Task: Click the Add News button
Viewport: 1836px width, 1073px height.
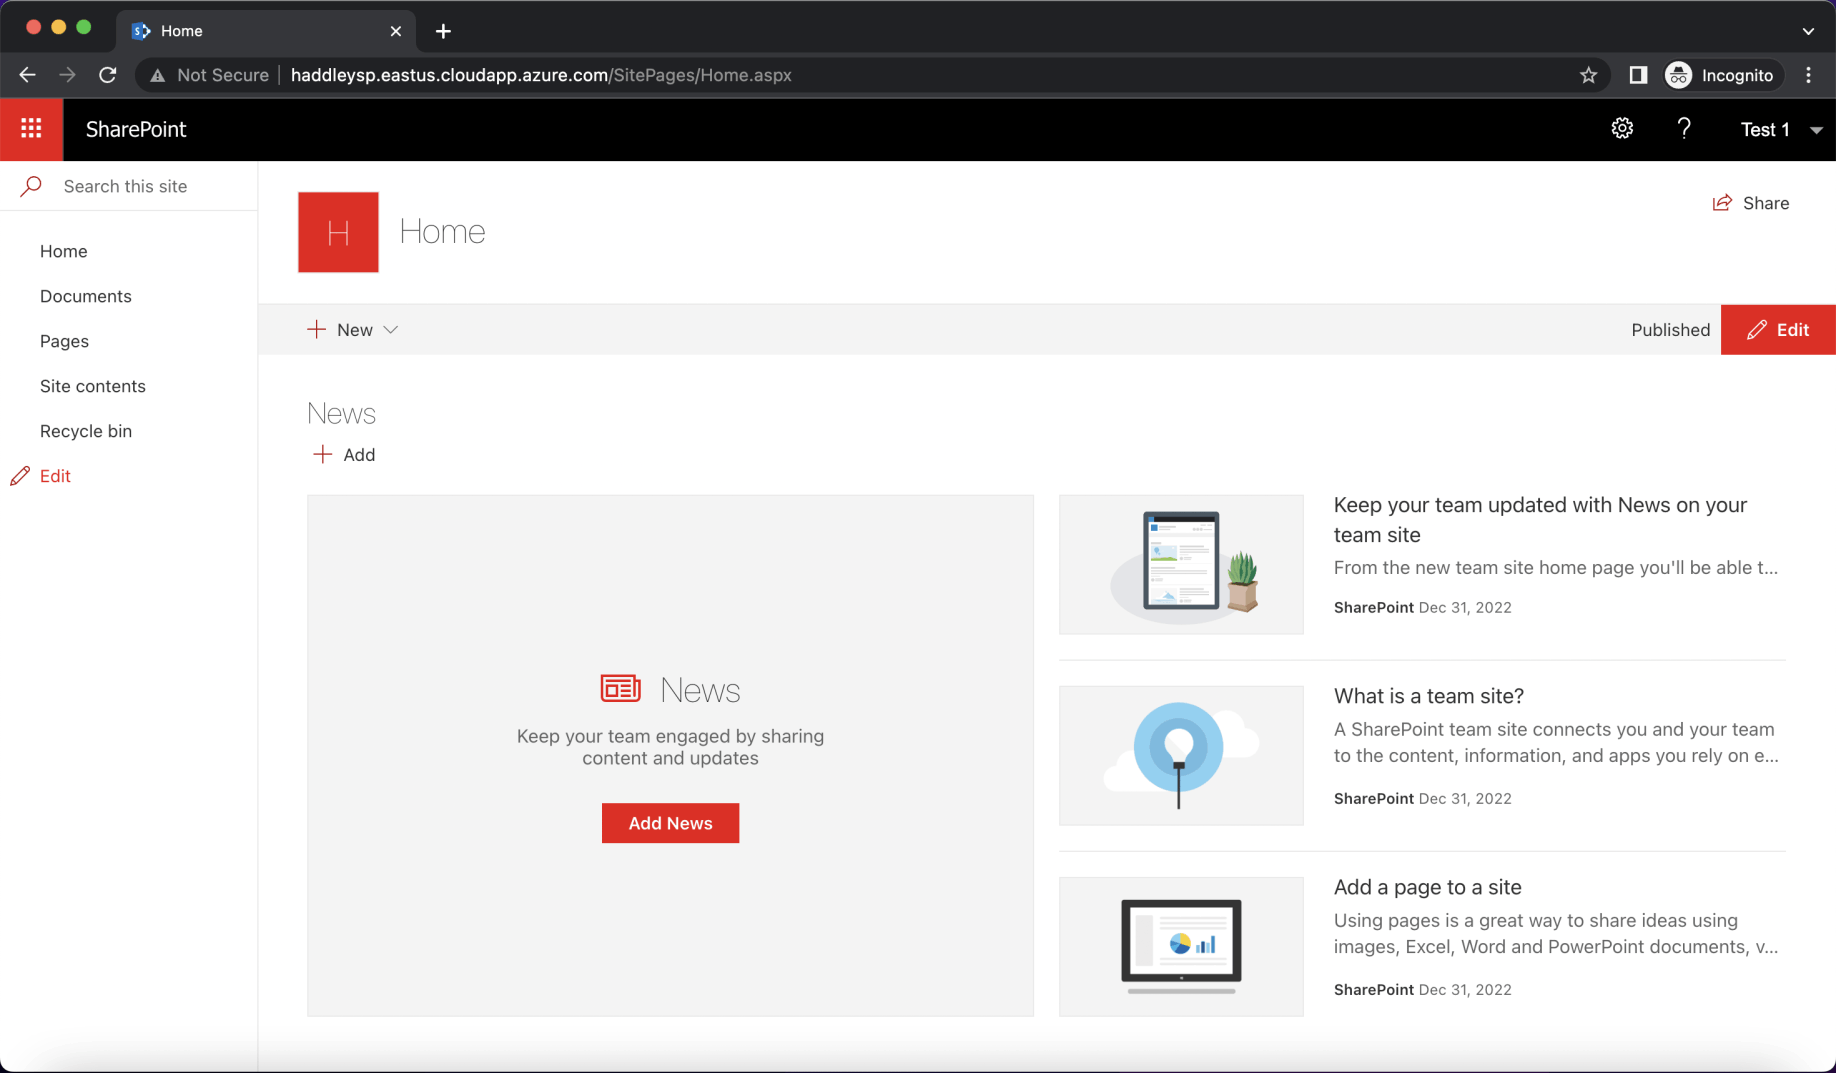Action: 670,823
